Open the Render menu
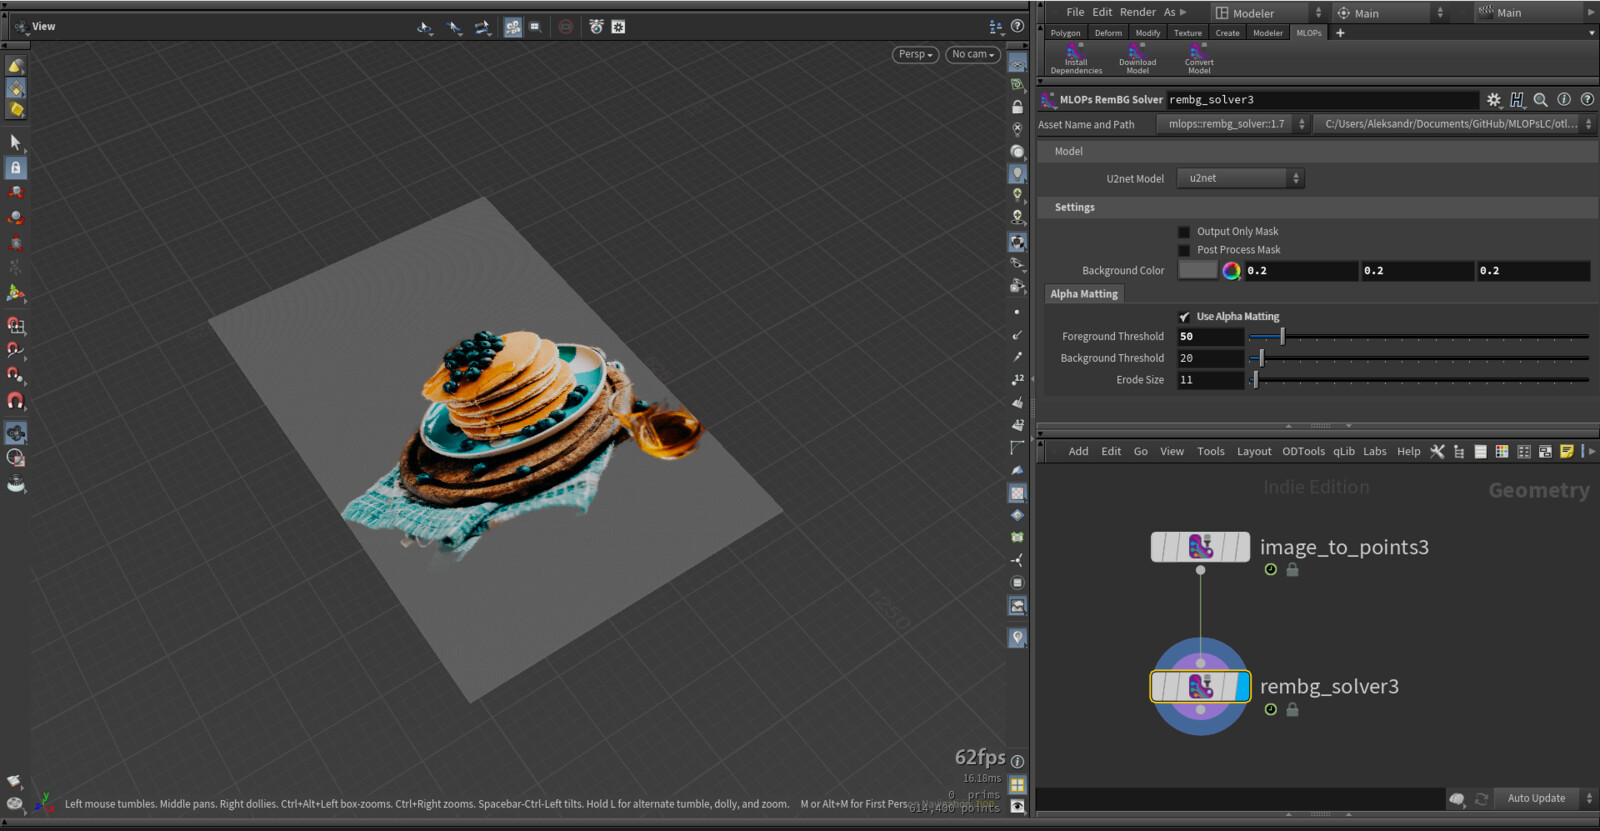This screenshot has width=1600, height=831. tap(1137, 12)
